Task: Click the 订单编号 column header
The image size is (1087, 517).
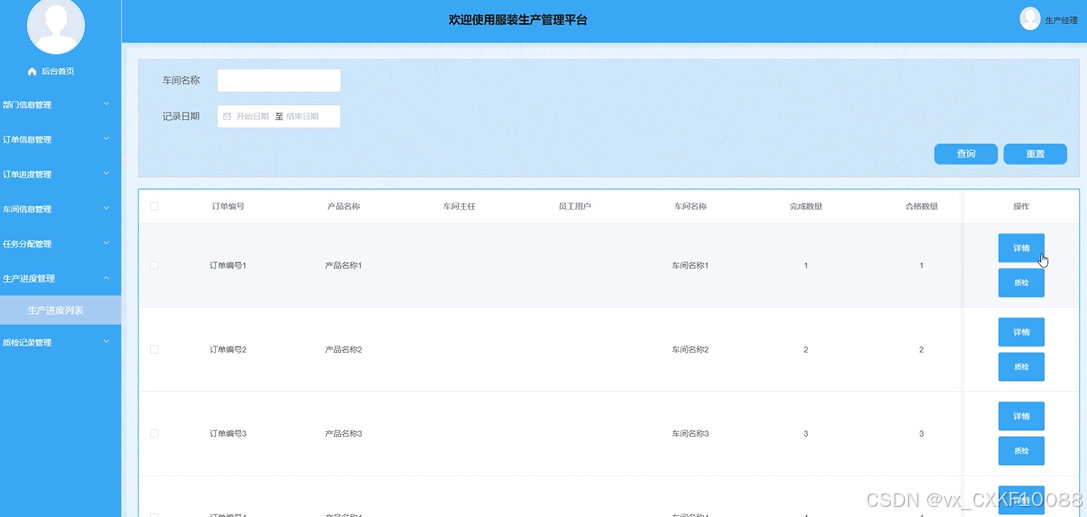Action: [x=228, y=207]
